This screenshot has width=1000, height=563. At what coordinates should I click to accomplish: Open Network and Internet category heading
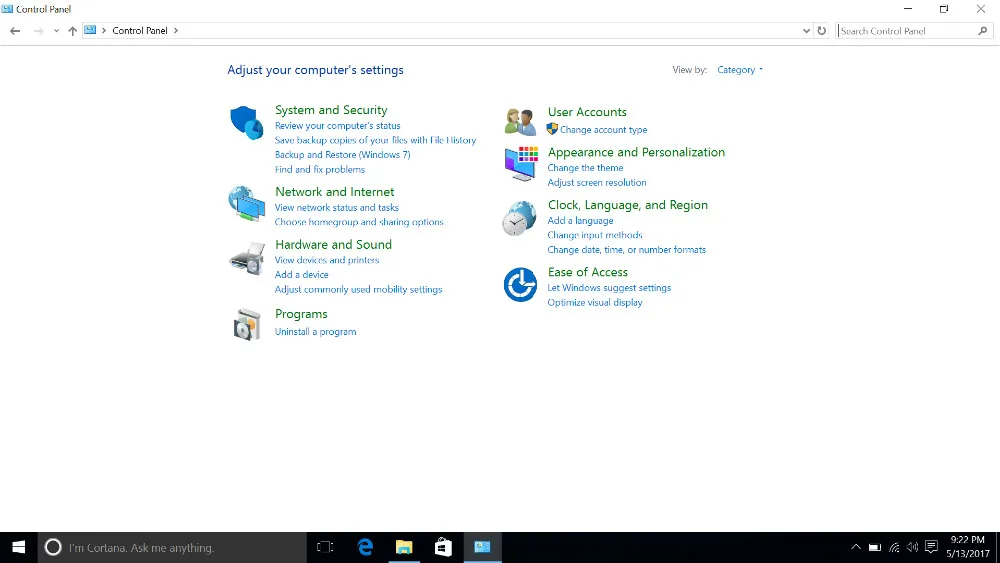(x=334, y=191)
